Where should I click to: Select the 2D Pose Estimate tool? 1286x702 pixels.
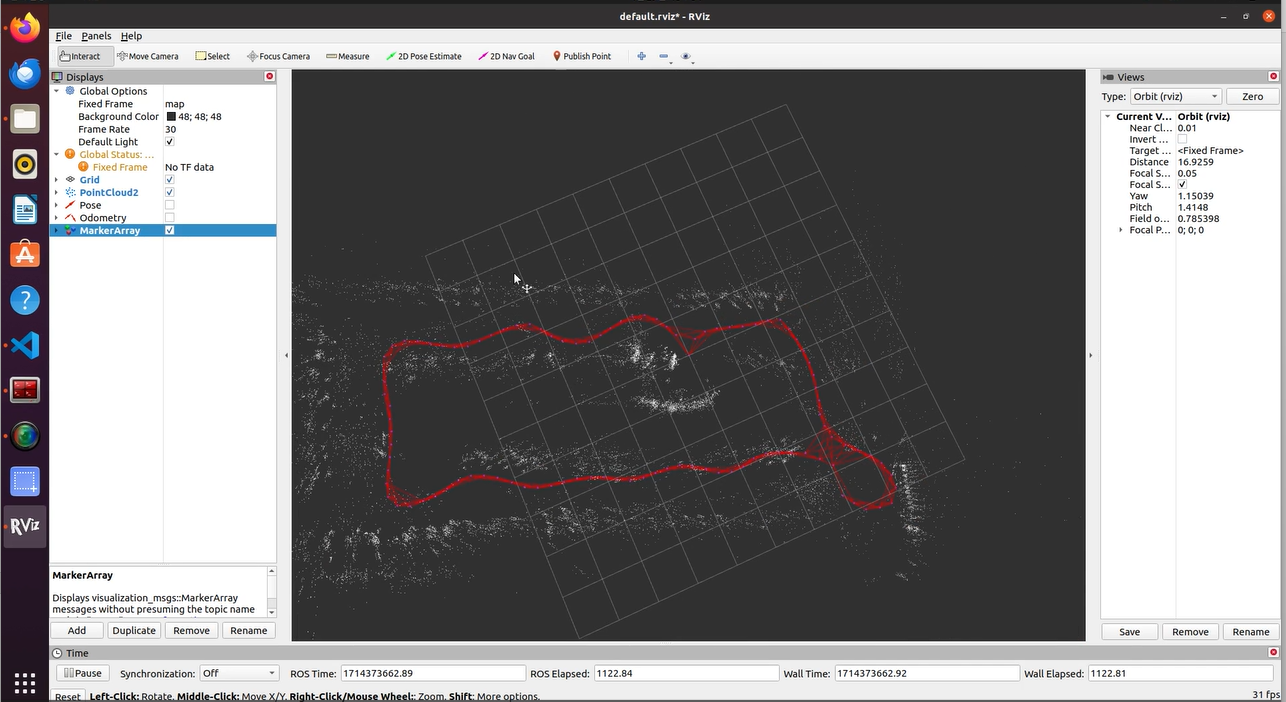[x=424, y=56]
